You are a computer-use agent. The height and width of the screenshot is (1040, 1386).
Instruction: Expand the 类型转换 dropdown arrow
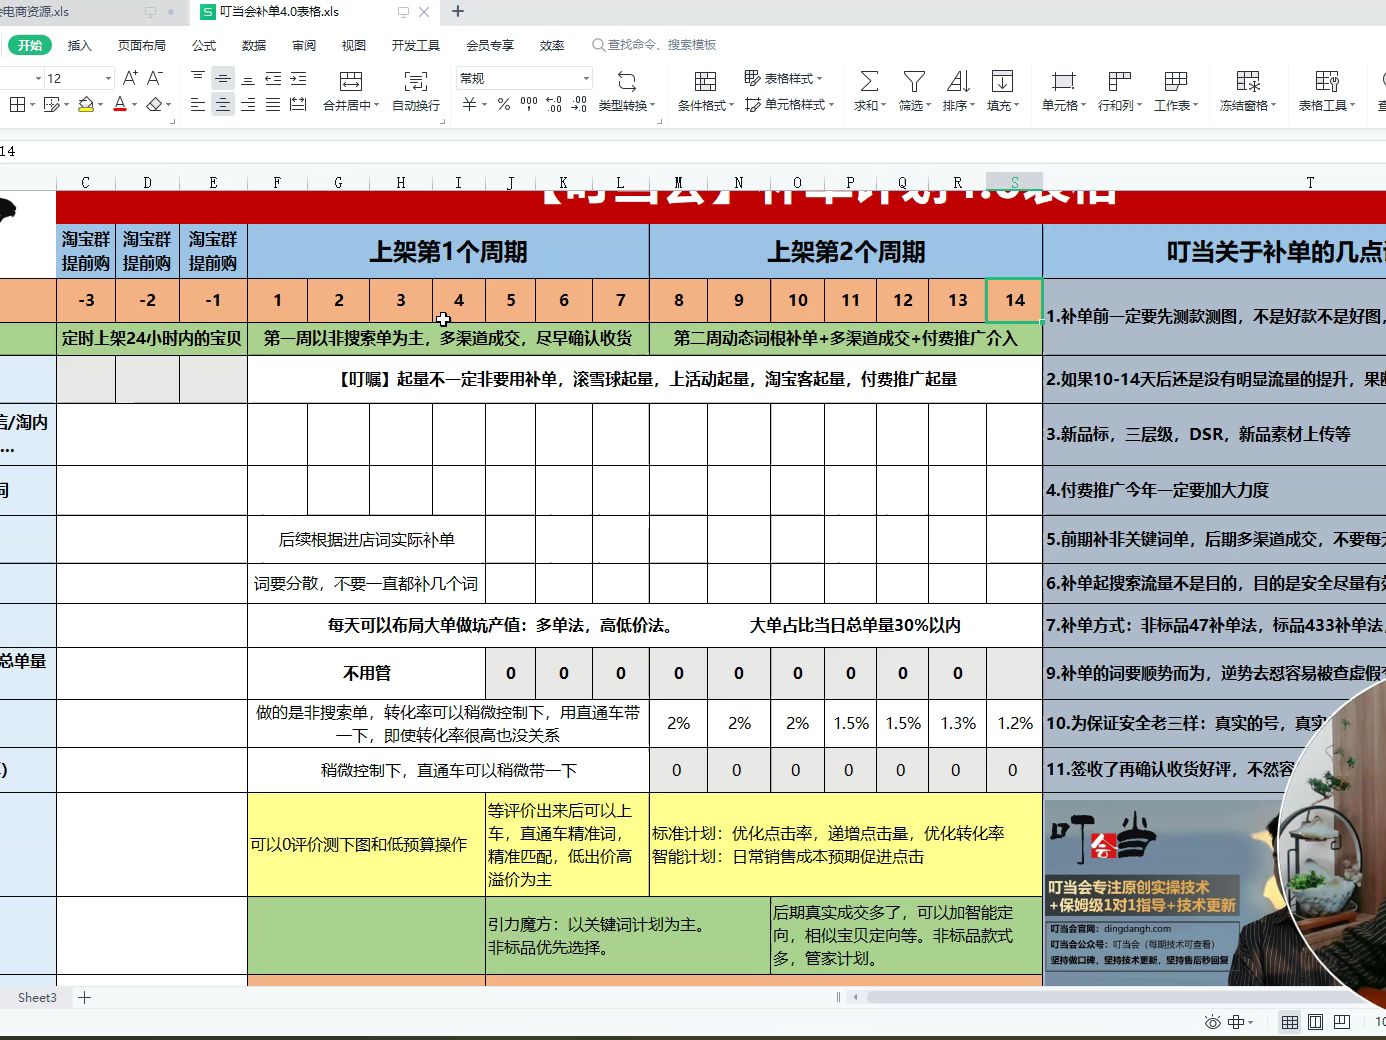(652, 105)
